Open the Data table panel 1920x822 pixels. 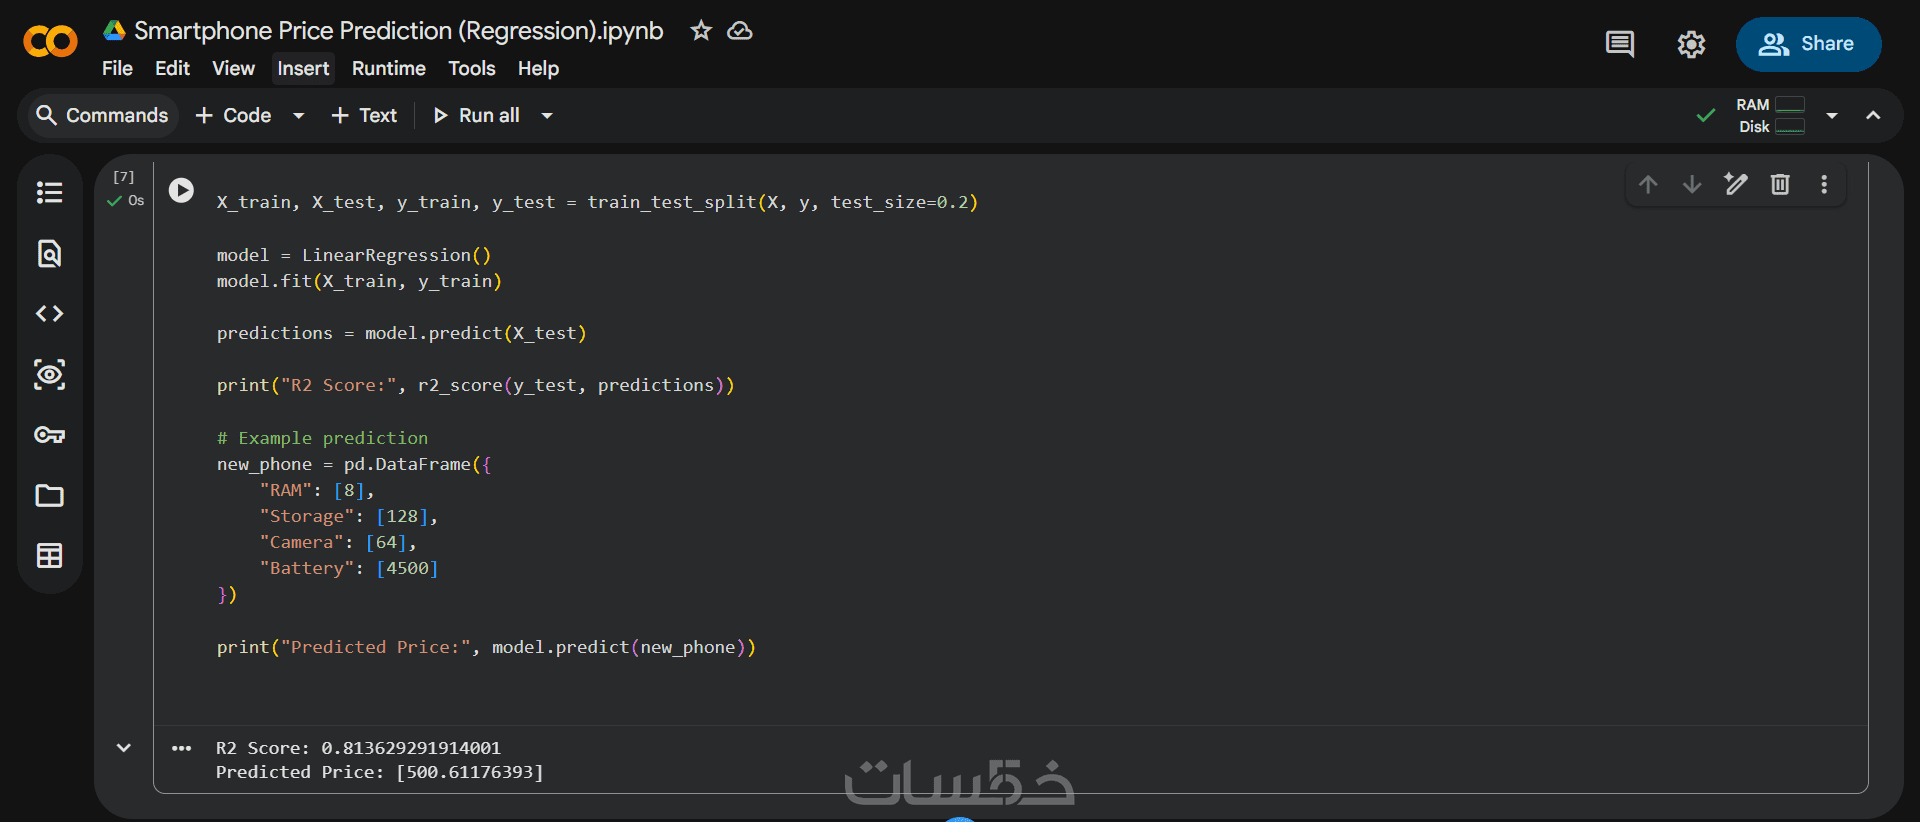[x=49, y=556]
